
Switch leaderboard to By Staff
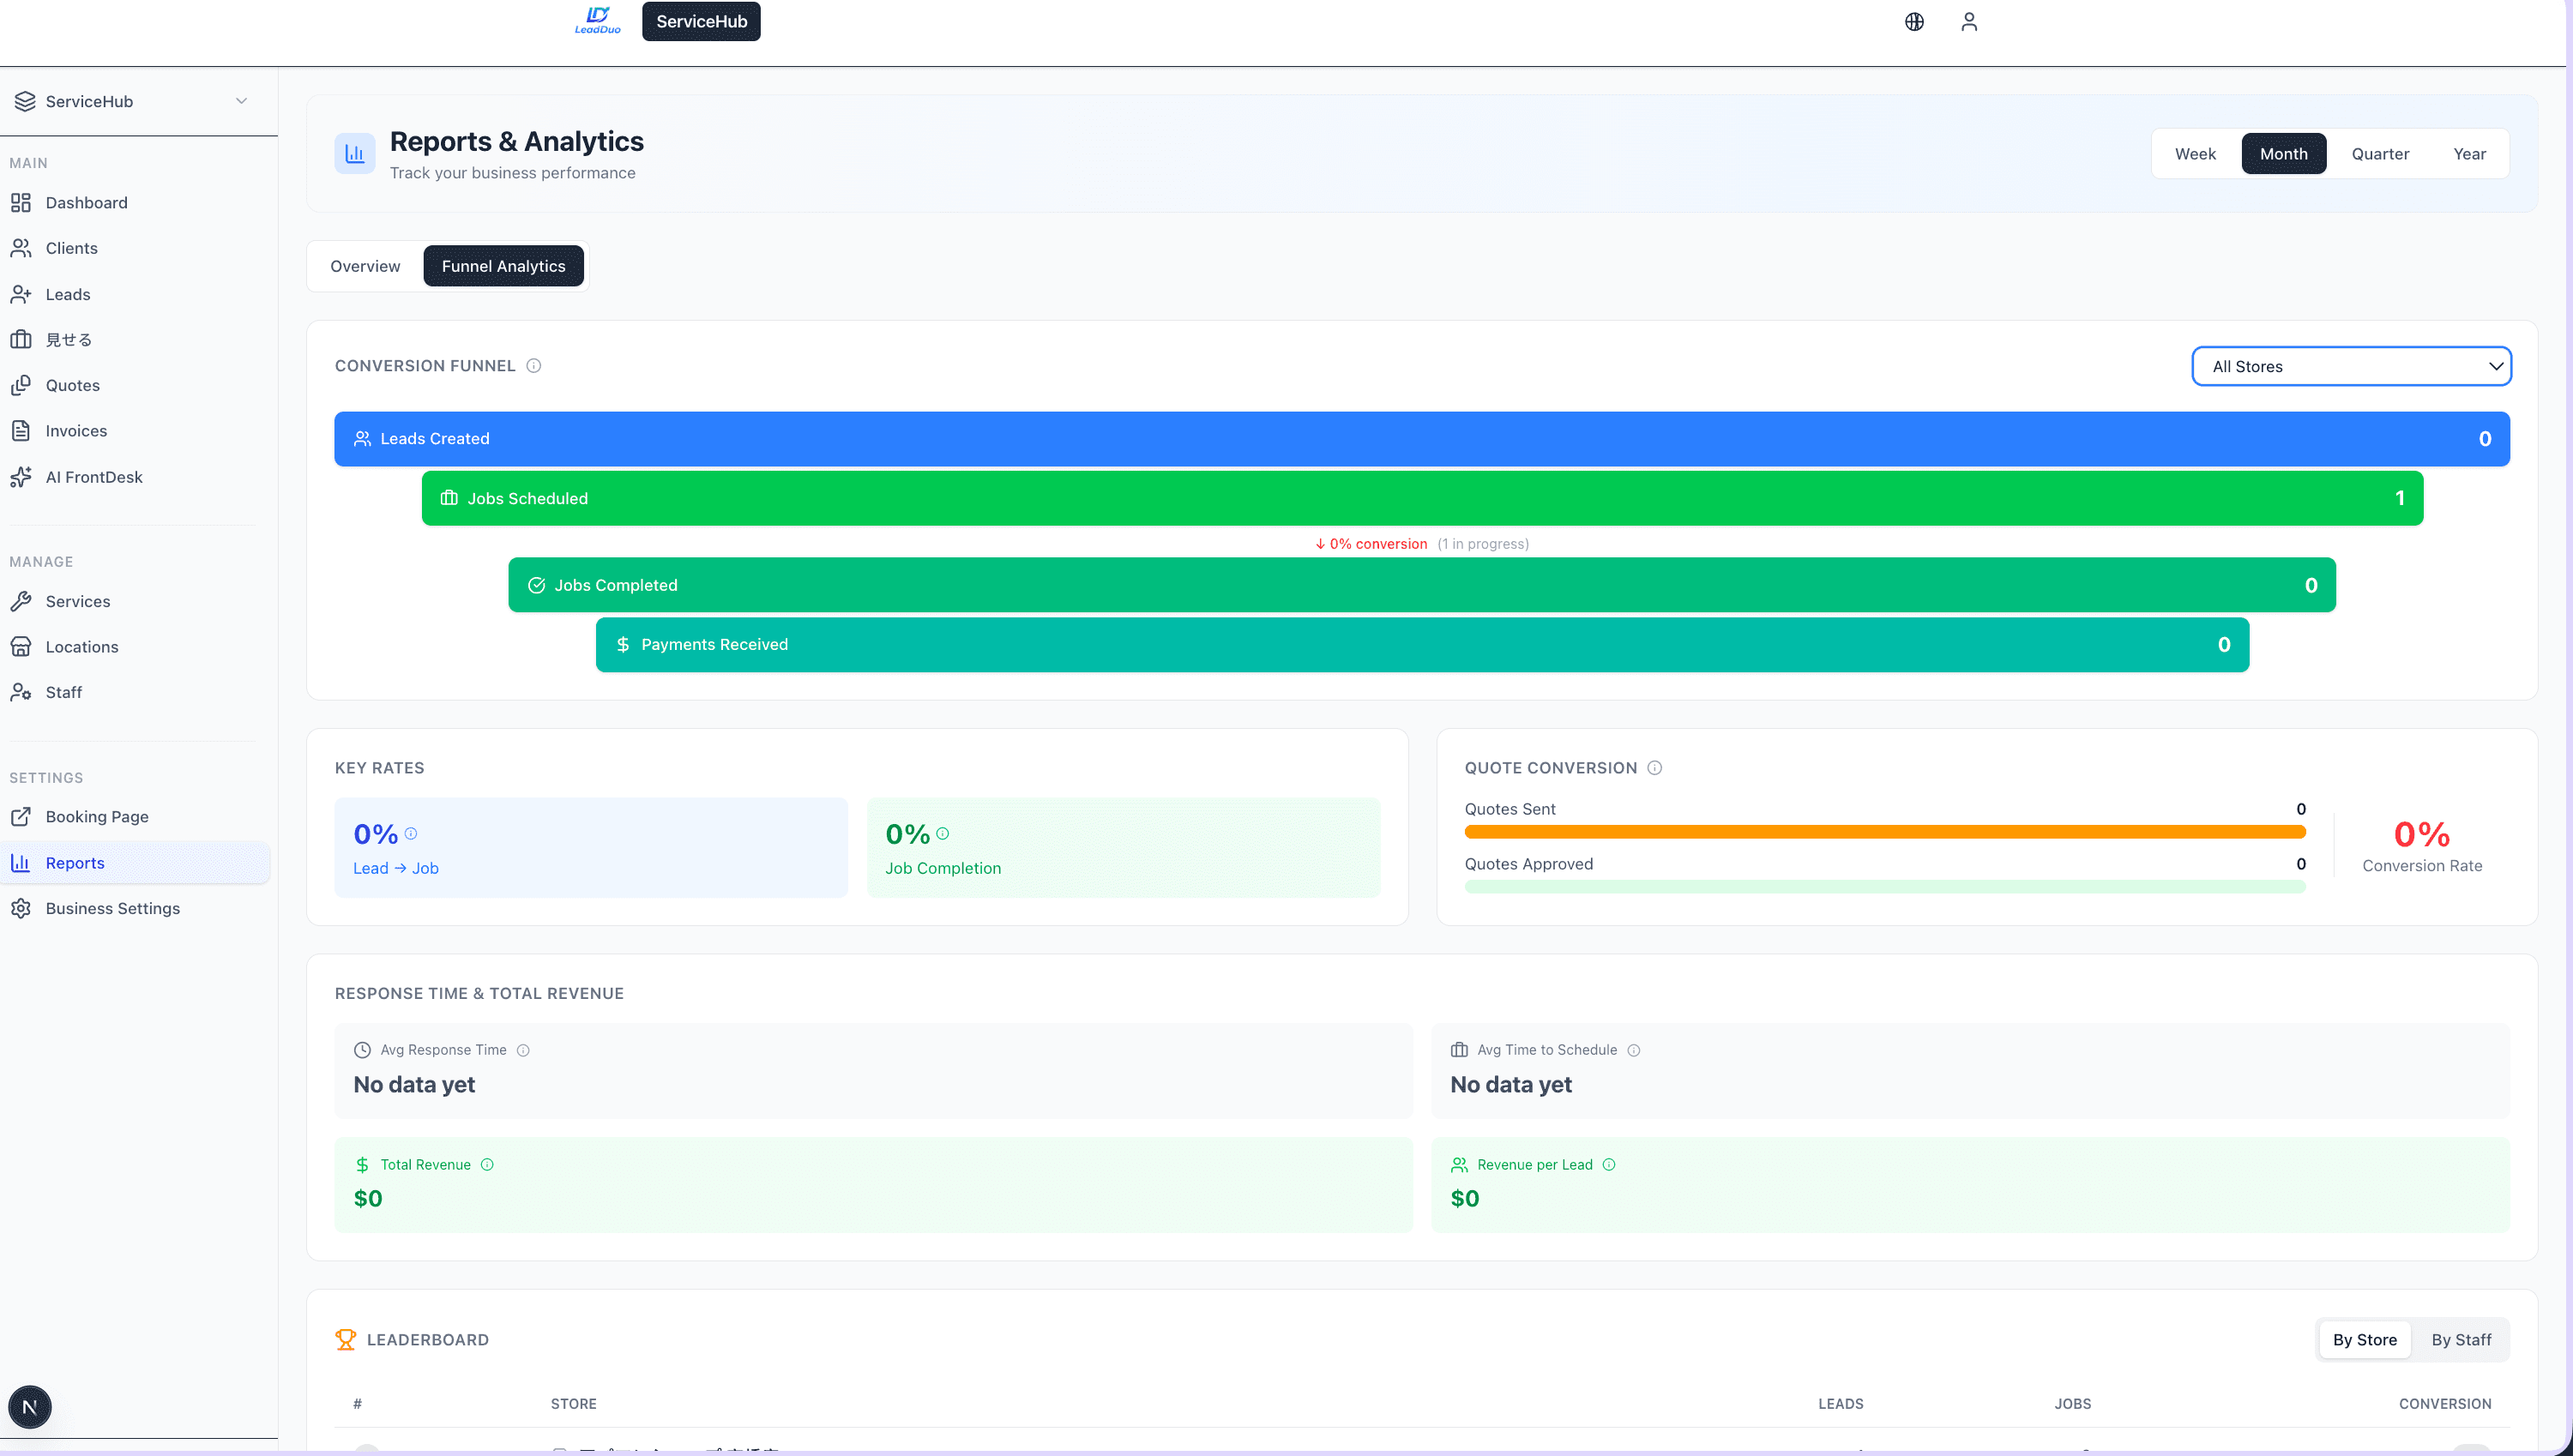2461,1339
